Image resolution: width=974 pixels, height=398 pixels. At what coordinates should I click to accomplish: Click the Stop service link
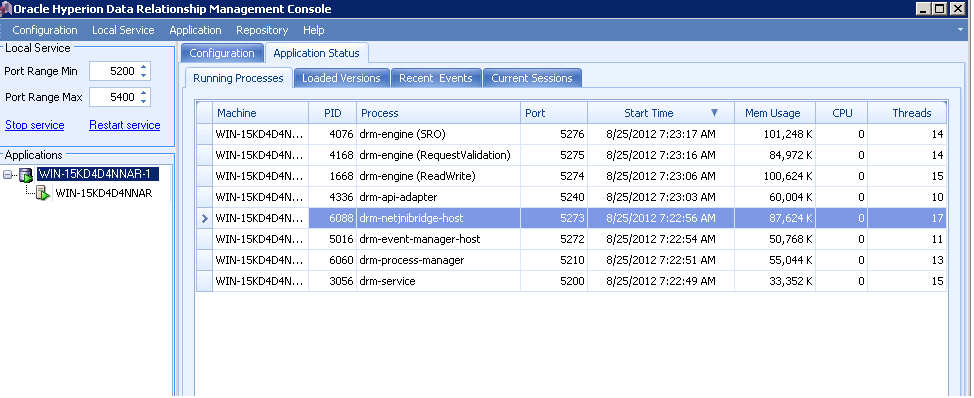(x=35, y=125)
